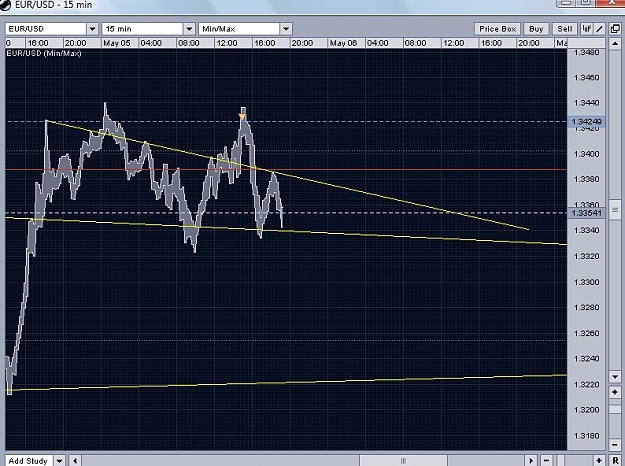This screenshot has height=466, width=625.
Task: Click the vertical scale up arrow
Action: (x=615, y=43)
